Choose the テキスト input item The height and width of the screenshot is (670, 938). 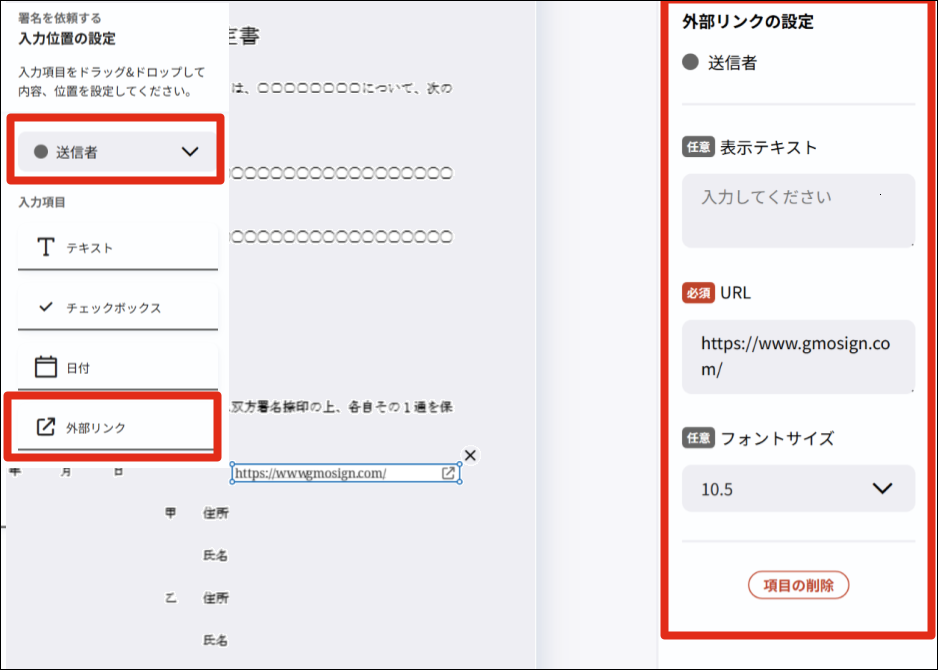click(x=118, y=248)
